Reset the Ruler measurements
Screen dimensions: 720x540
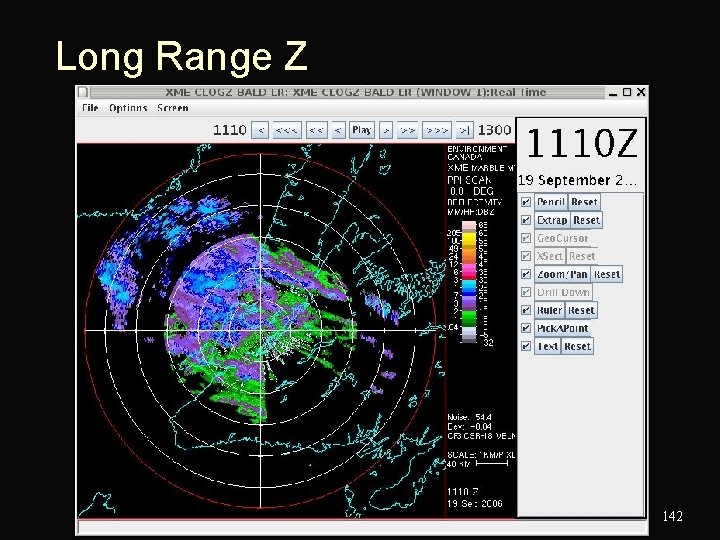pos(581,310)
